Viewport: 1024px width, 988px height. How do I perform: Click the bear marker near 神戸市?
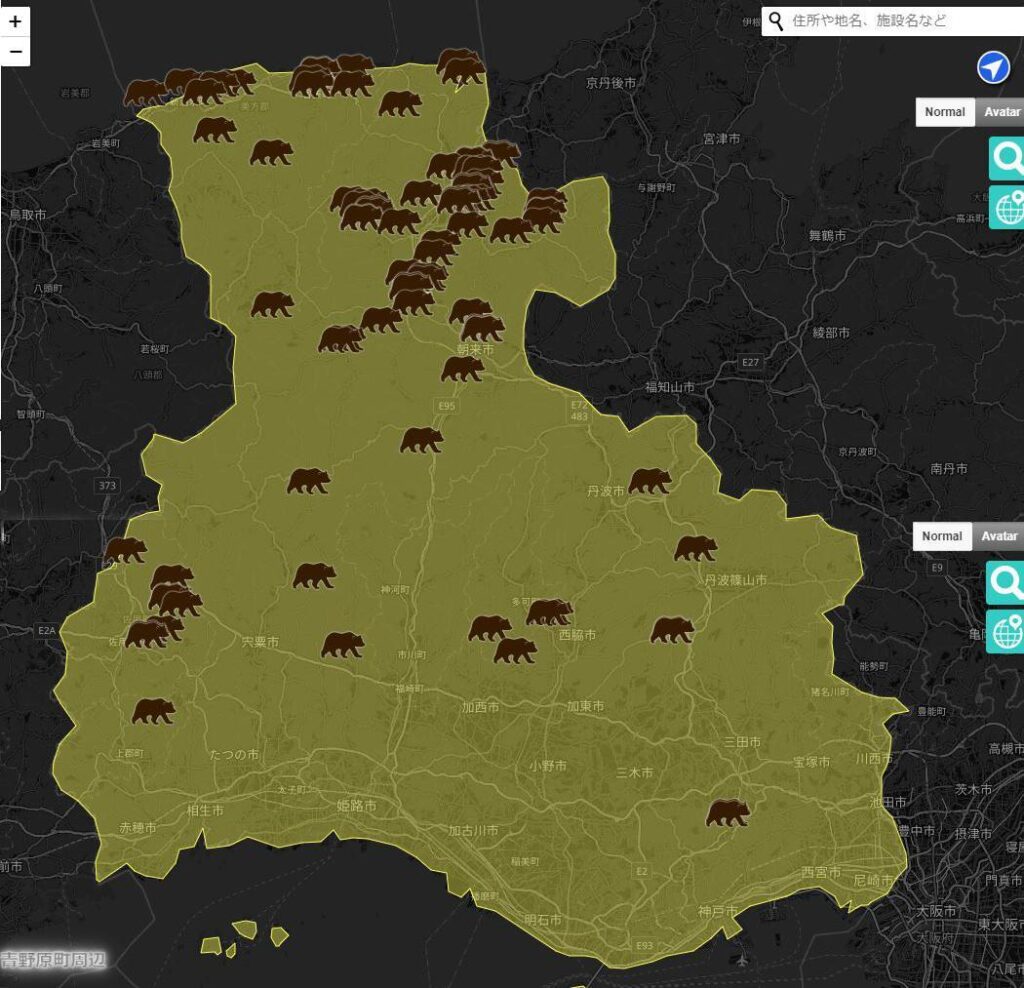[727, 813]
